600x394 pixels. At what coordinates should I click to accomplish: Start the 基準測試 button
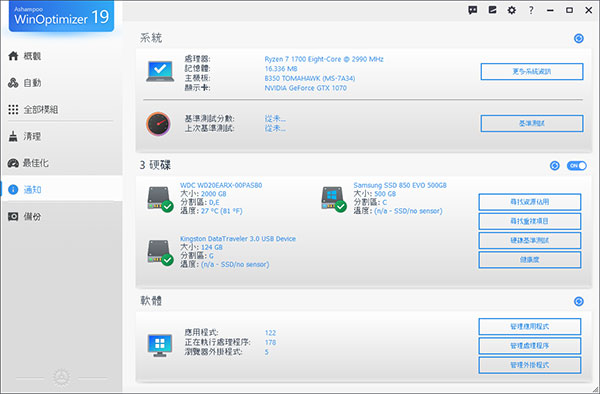point(532,123)
